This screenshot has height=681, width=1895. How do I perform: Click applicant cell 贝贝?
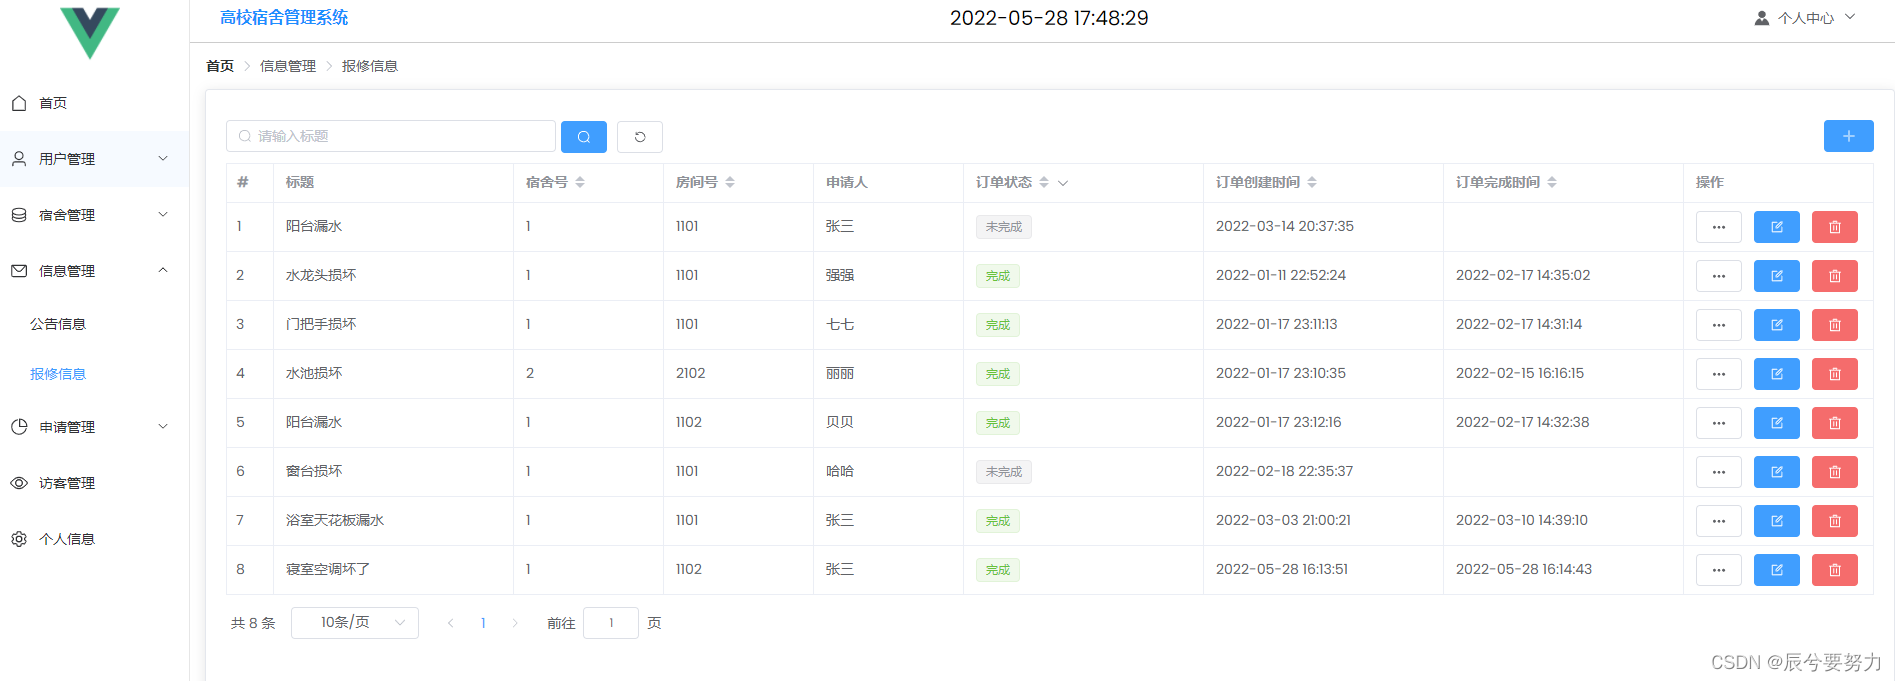840,422
